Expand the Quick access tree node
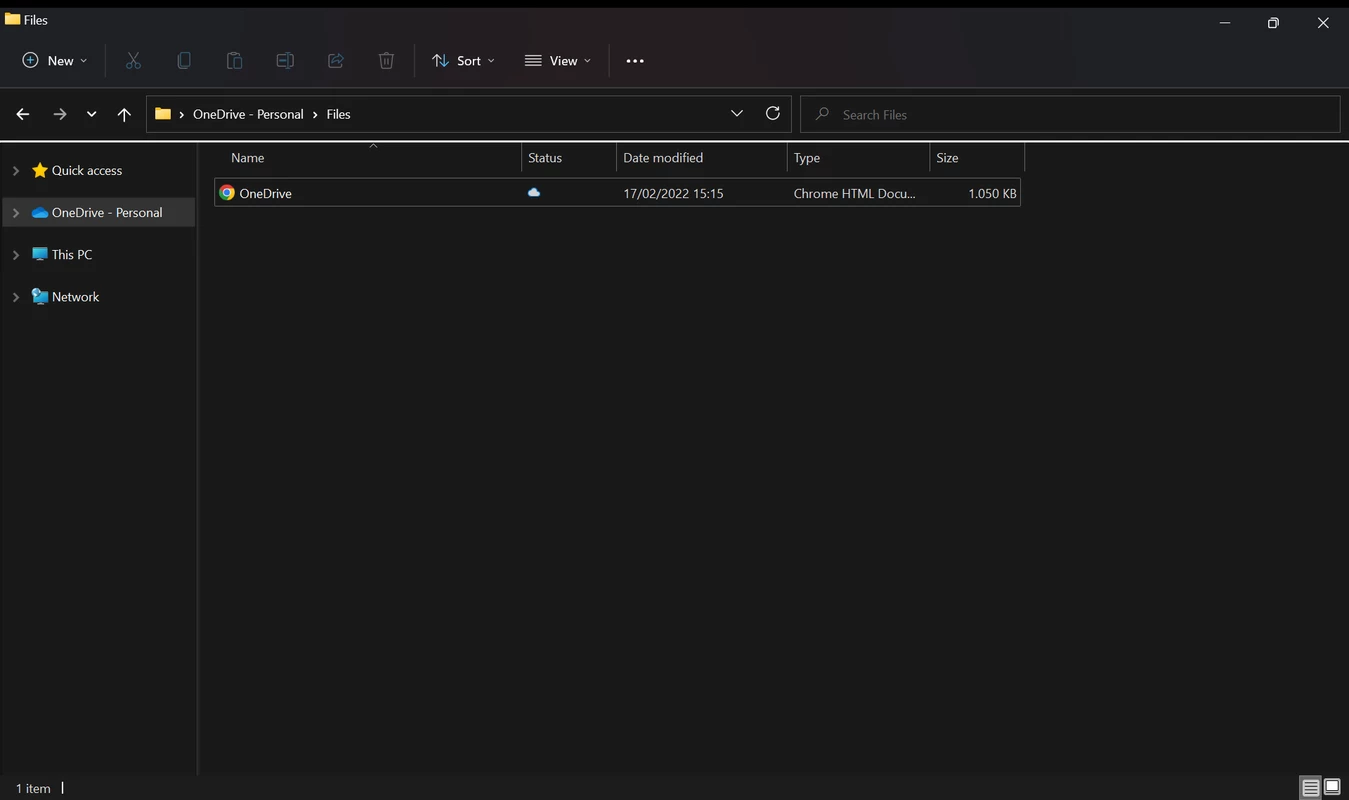This screenshot has width=1349, height=800. click(16, 171)
